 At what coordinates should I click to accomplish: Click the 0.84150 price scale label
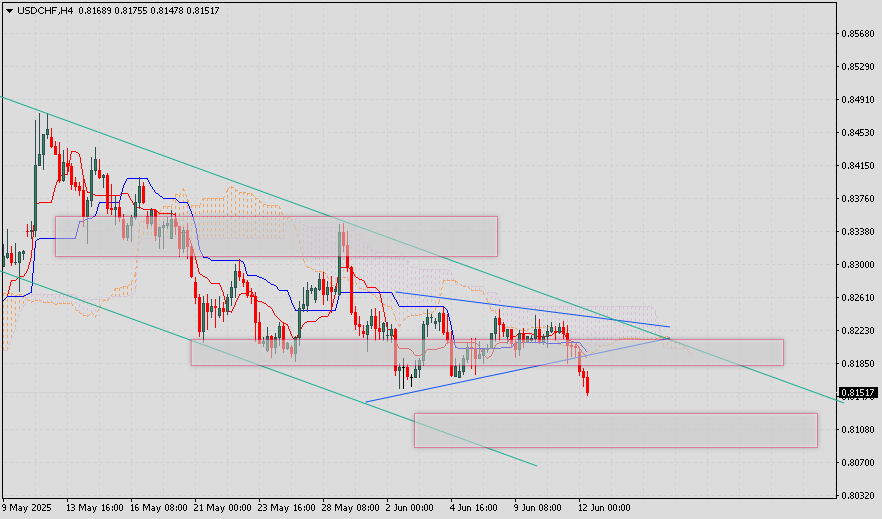tap(858, 166)
